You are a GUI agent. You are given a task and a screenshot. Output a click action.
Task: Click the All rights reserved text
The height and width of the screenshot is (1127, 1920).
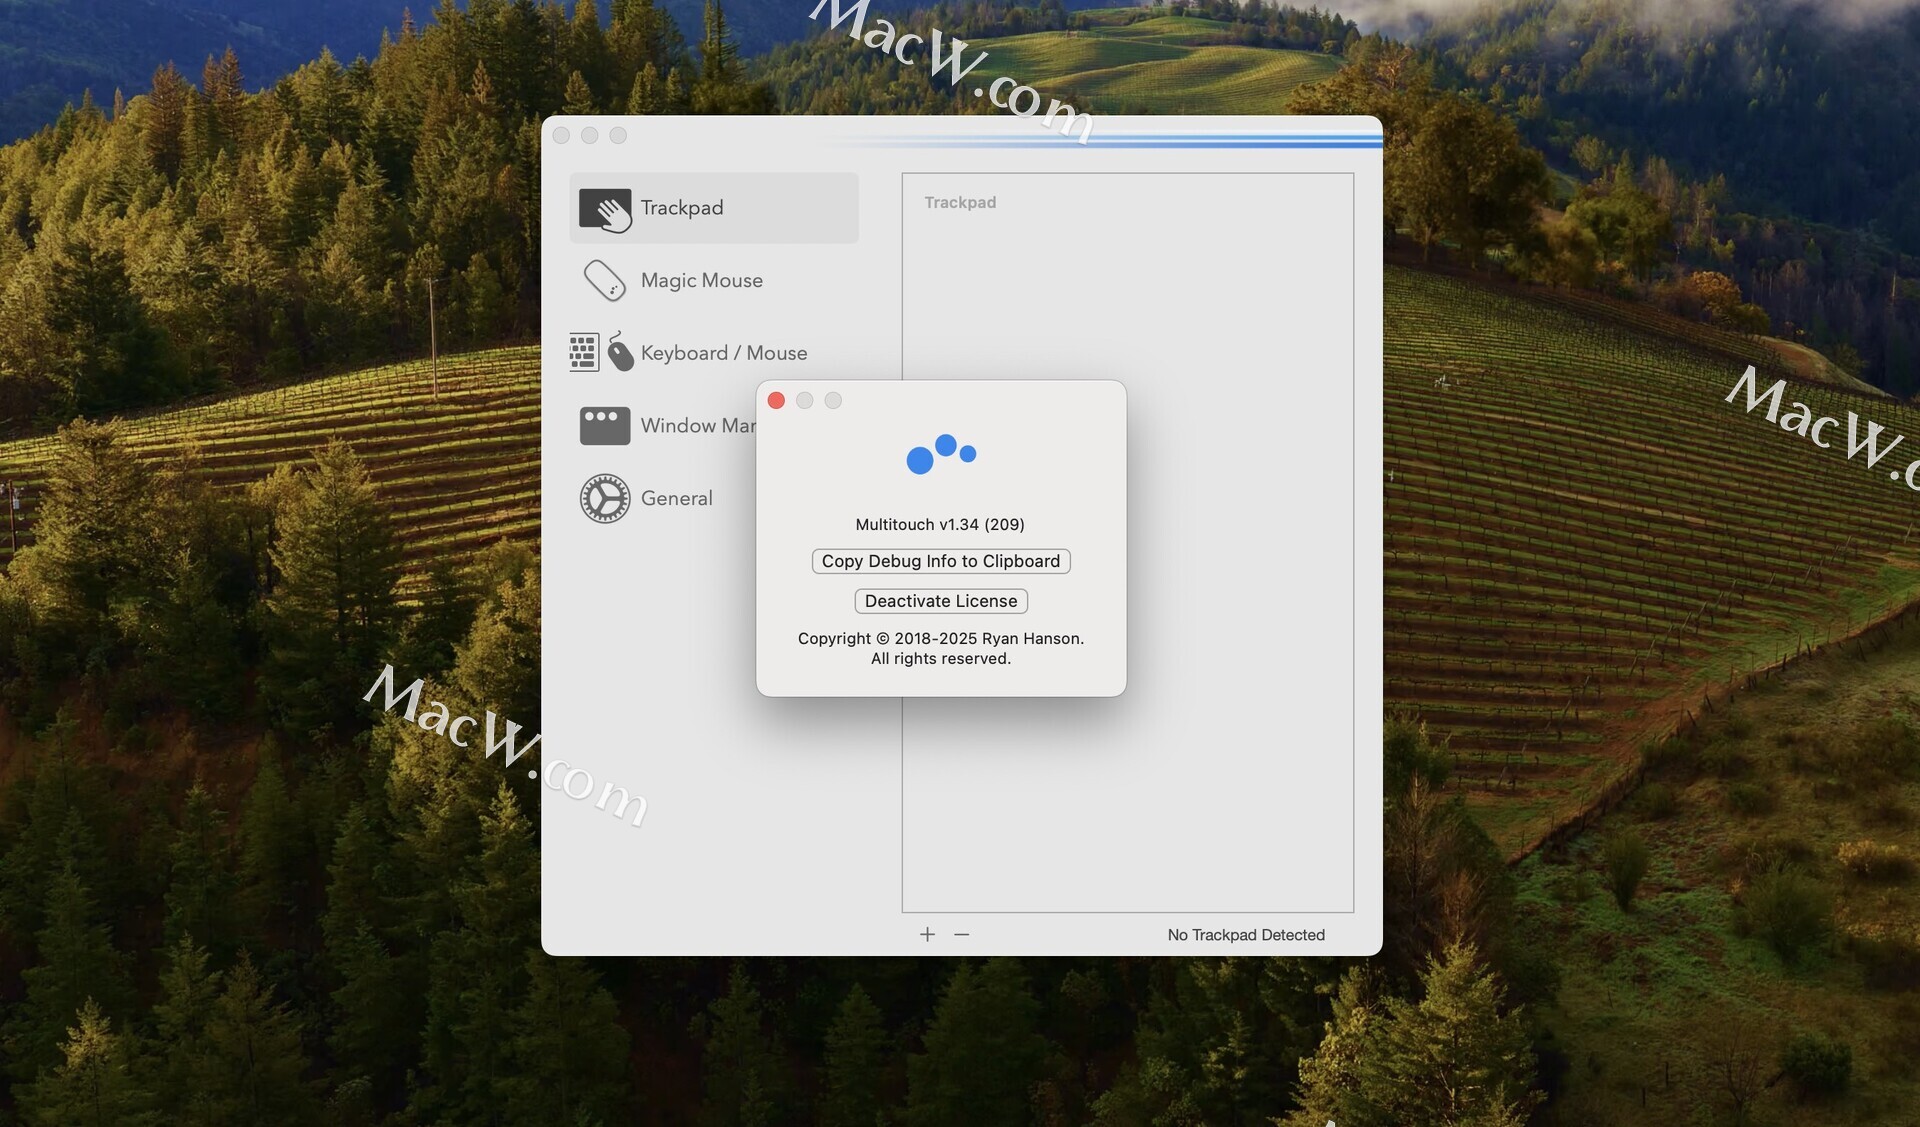(941, 658)
